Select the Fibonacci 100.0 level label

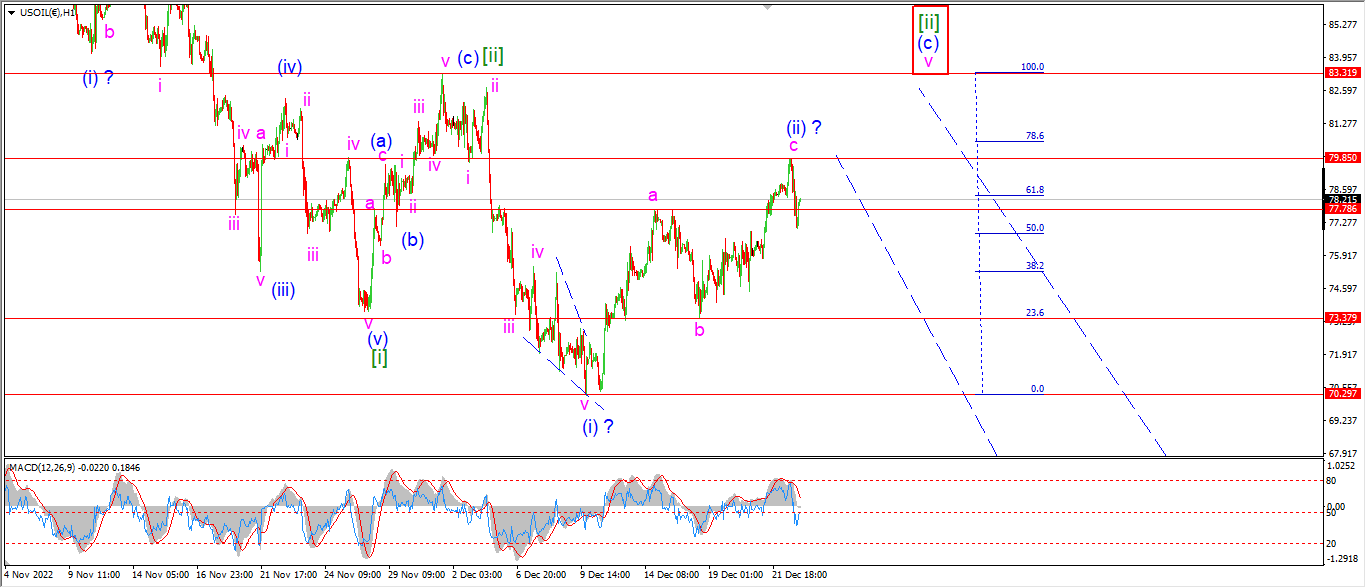click(x=1032, y=67)
